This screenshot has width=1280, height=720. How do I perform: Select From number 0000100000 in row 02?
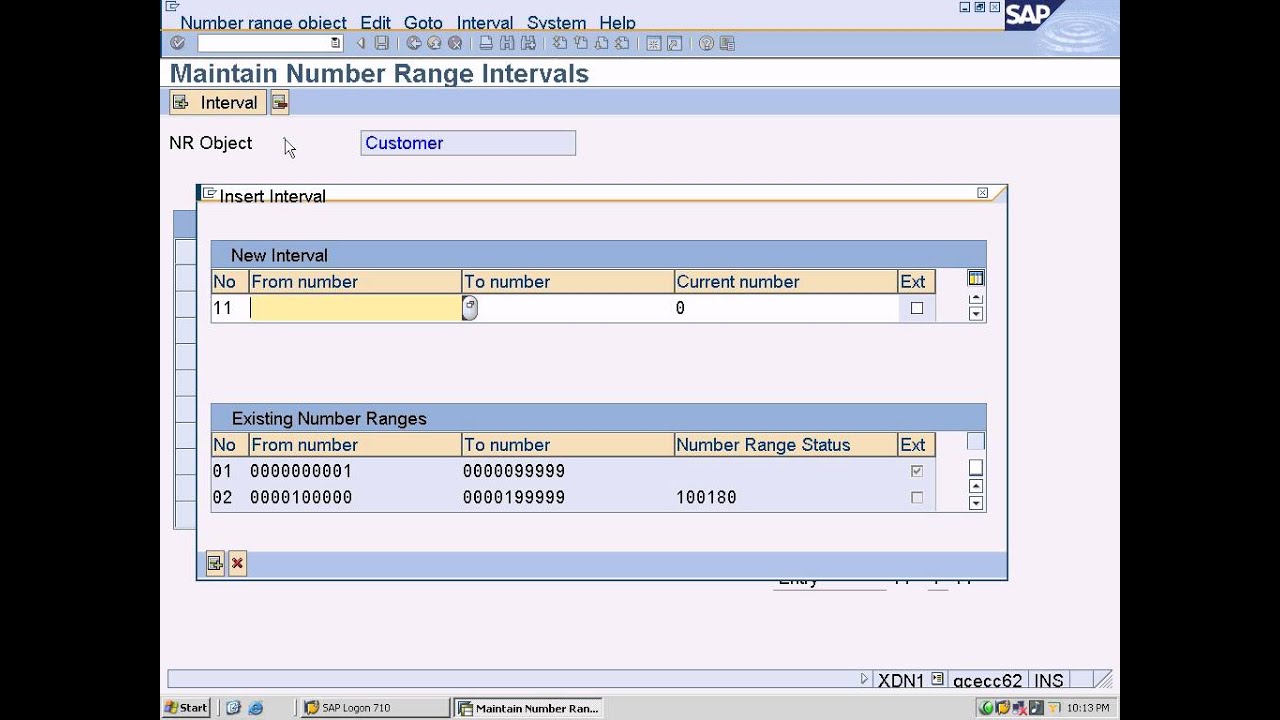coord(301,497)
